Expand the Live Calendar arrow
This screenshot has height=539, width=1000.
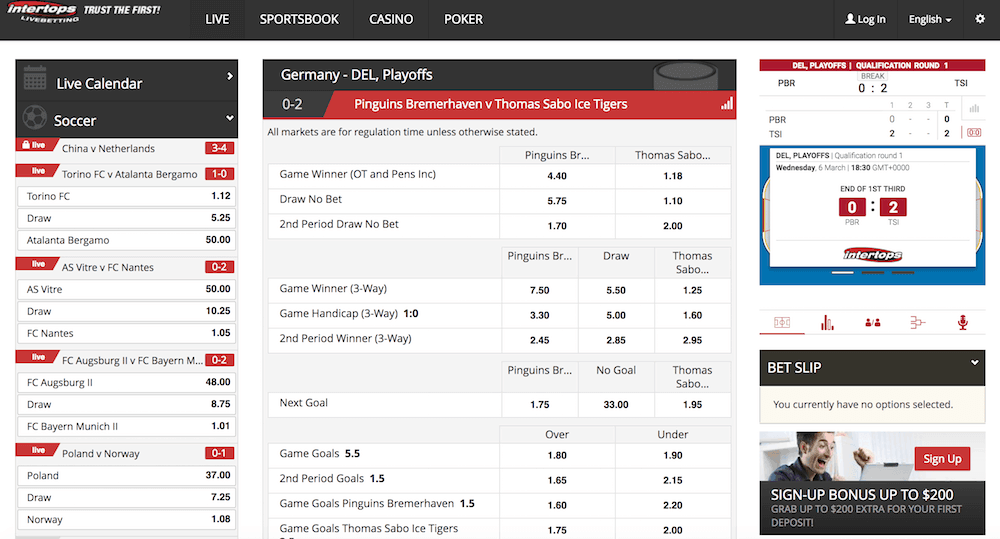pyautogui.click(x=230, y=76)
